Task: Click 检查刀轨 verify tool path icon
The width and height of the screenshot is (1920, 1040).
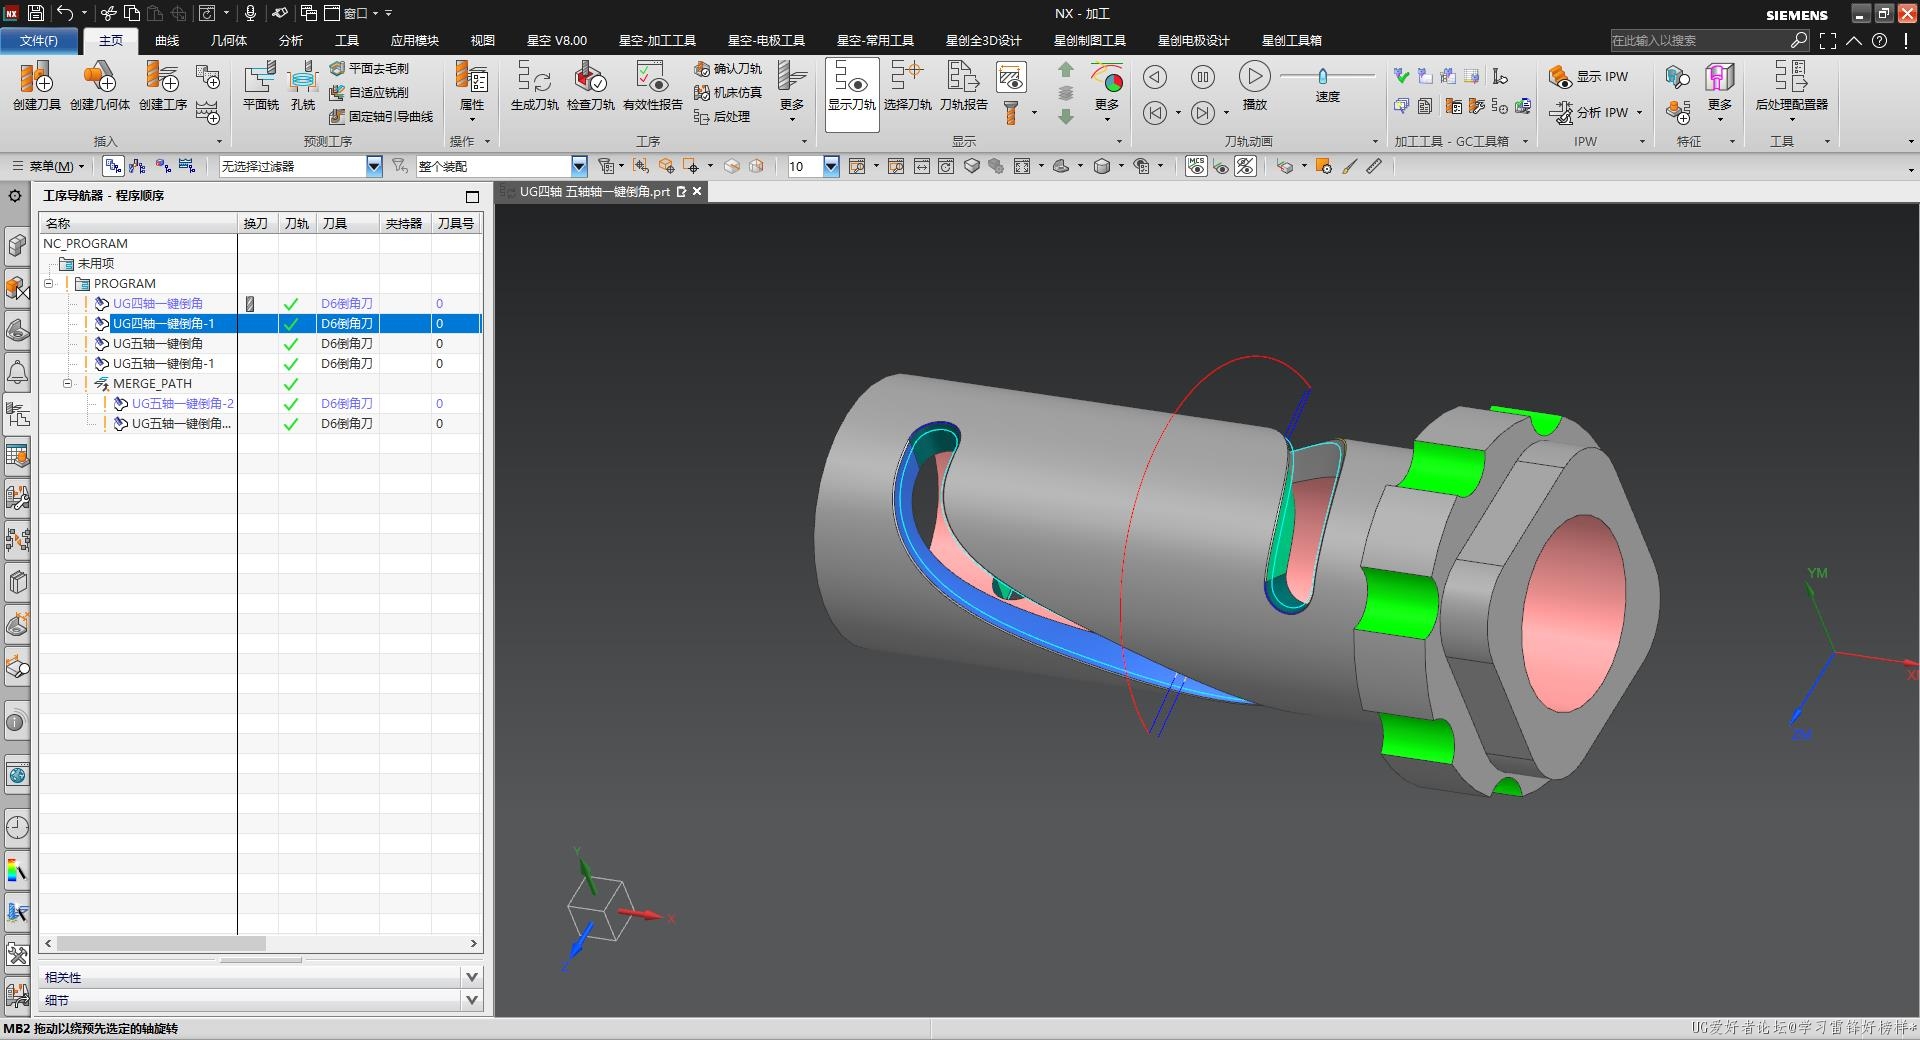Action: click(x=590, y=85)
